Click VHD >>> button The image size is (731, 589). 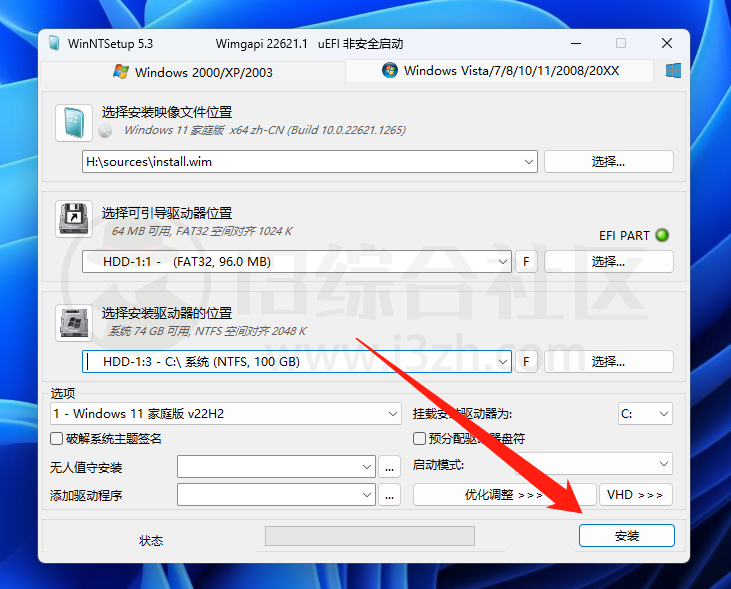click(635, 494)
